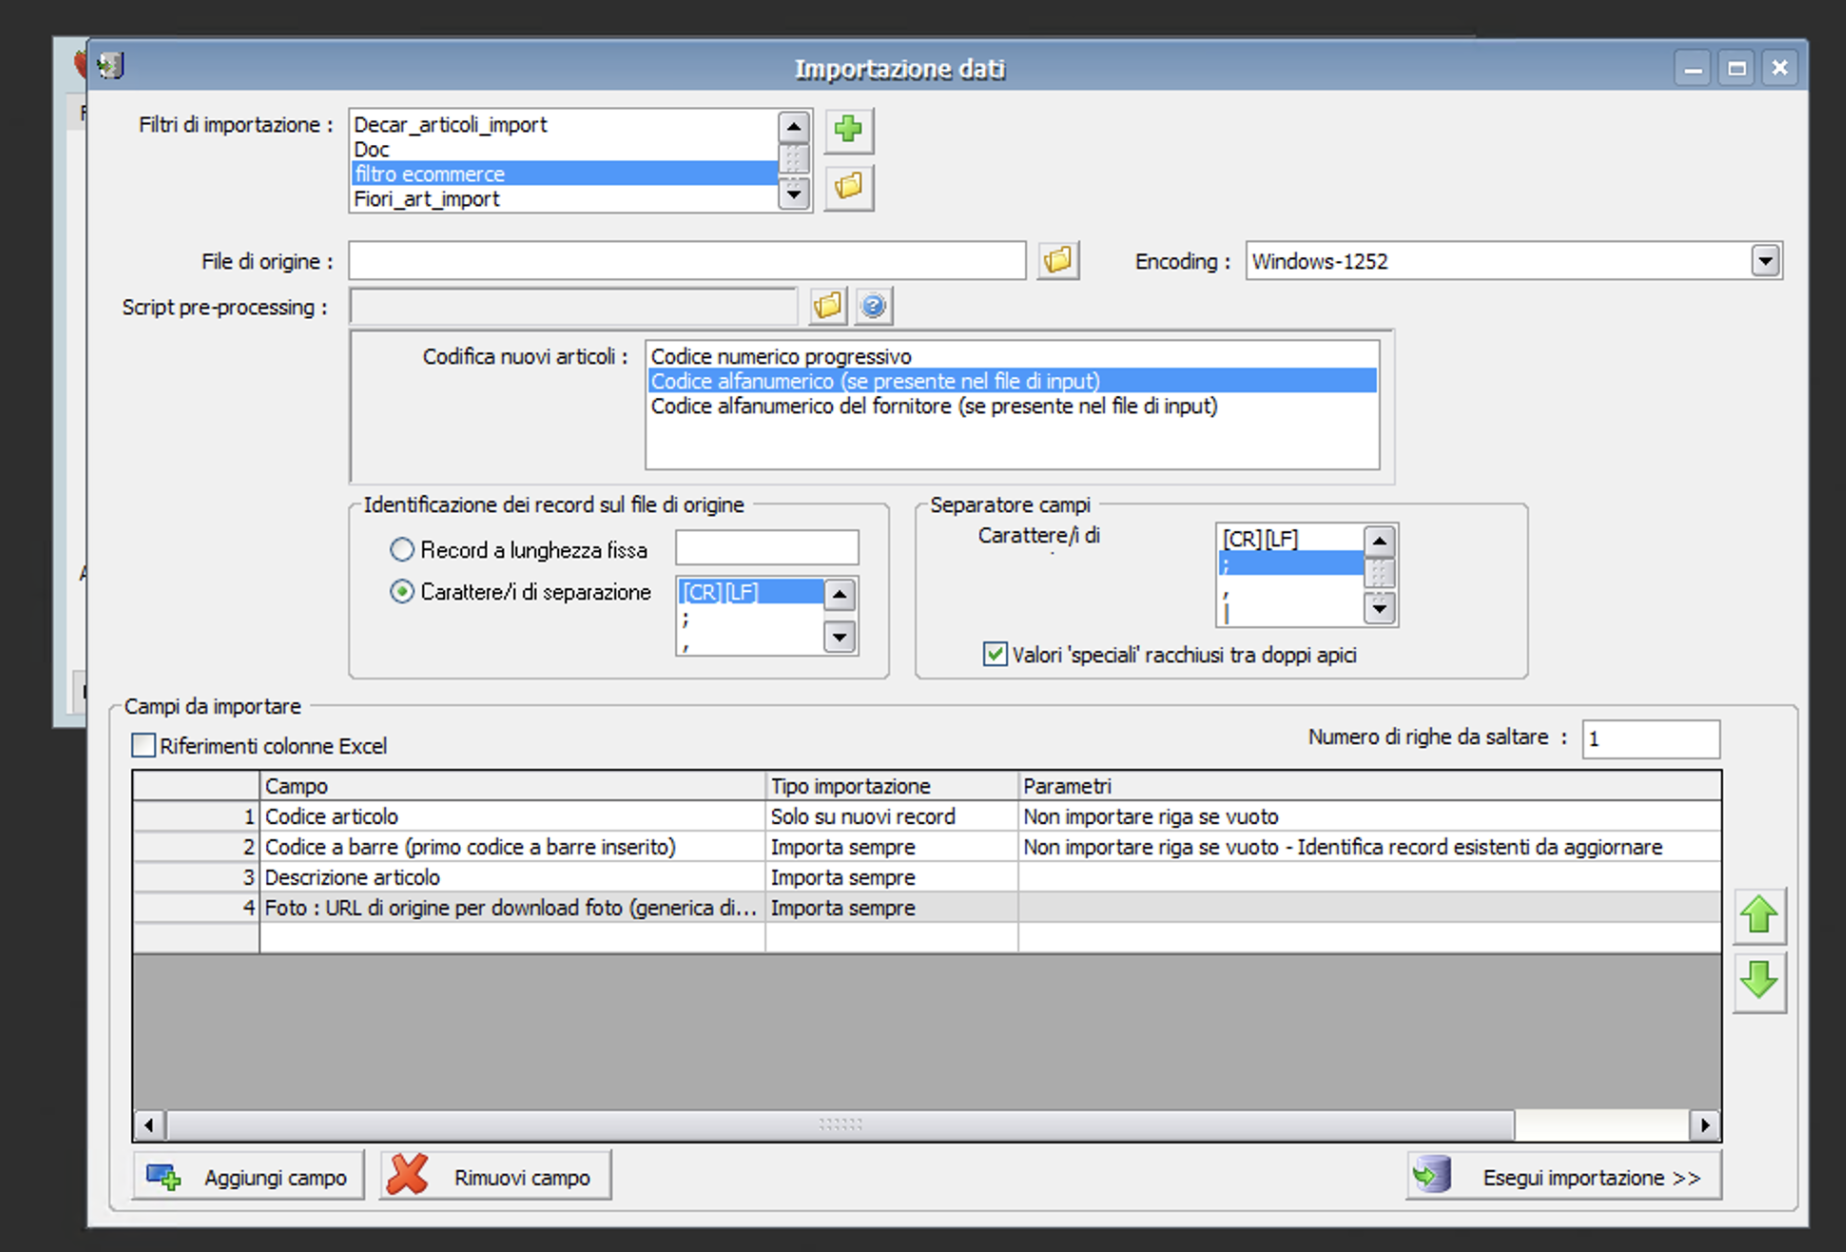Image resolution: width=1846 pixels, height=1252 pixels.
Task: Click row number 4 header cell
Action: tap(196, 908)
